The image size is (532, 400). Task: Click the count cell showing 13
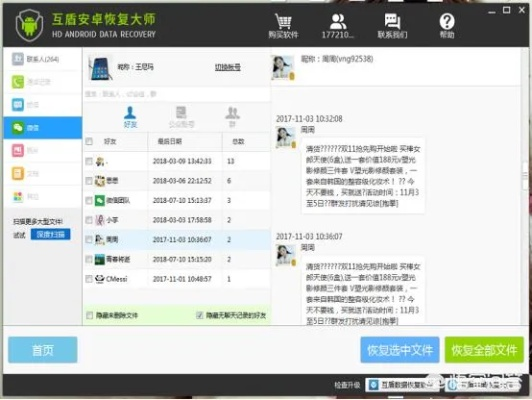231,161
